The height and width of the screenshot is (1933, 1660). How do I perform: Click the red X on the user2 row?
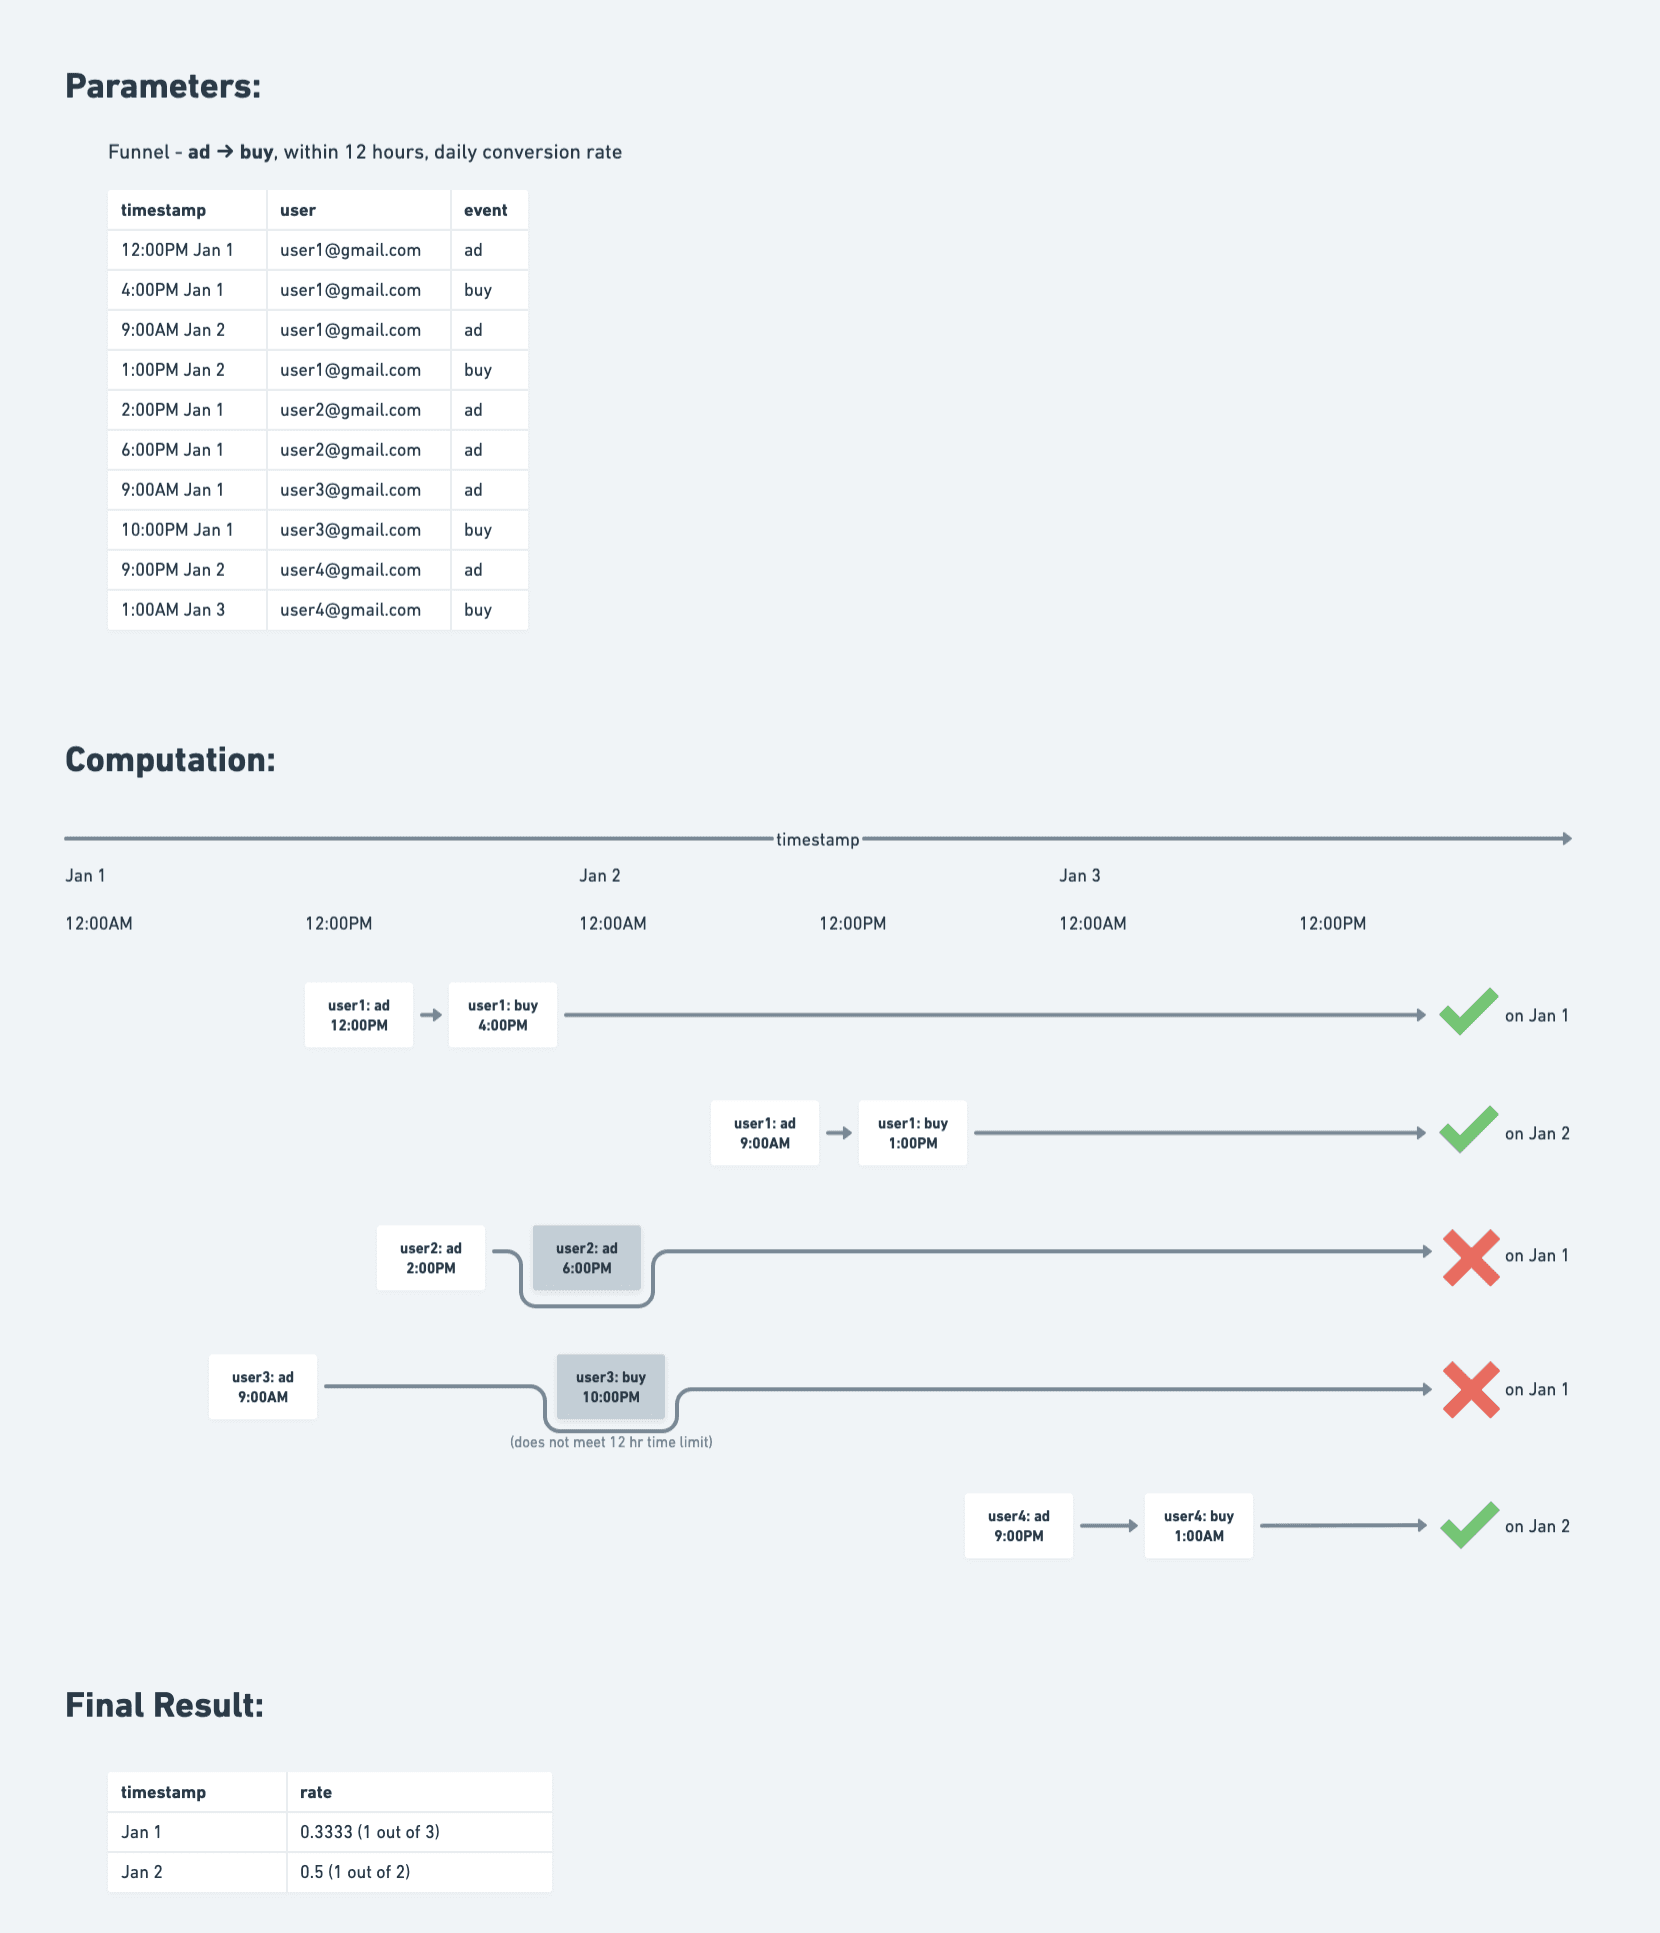pos(1471,1257)
